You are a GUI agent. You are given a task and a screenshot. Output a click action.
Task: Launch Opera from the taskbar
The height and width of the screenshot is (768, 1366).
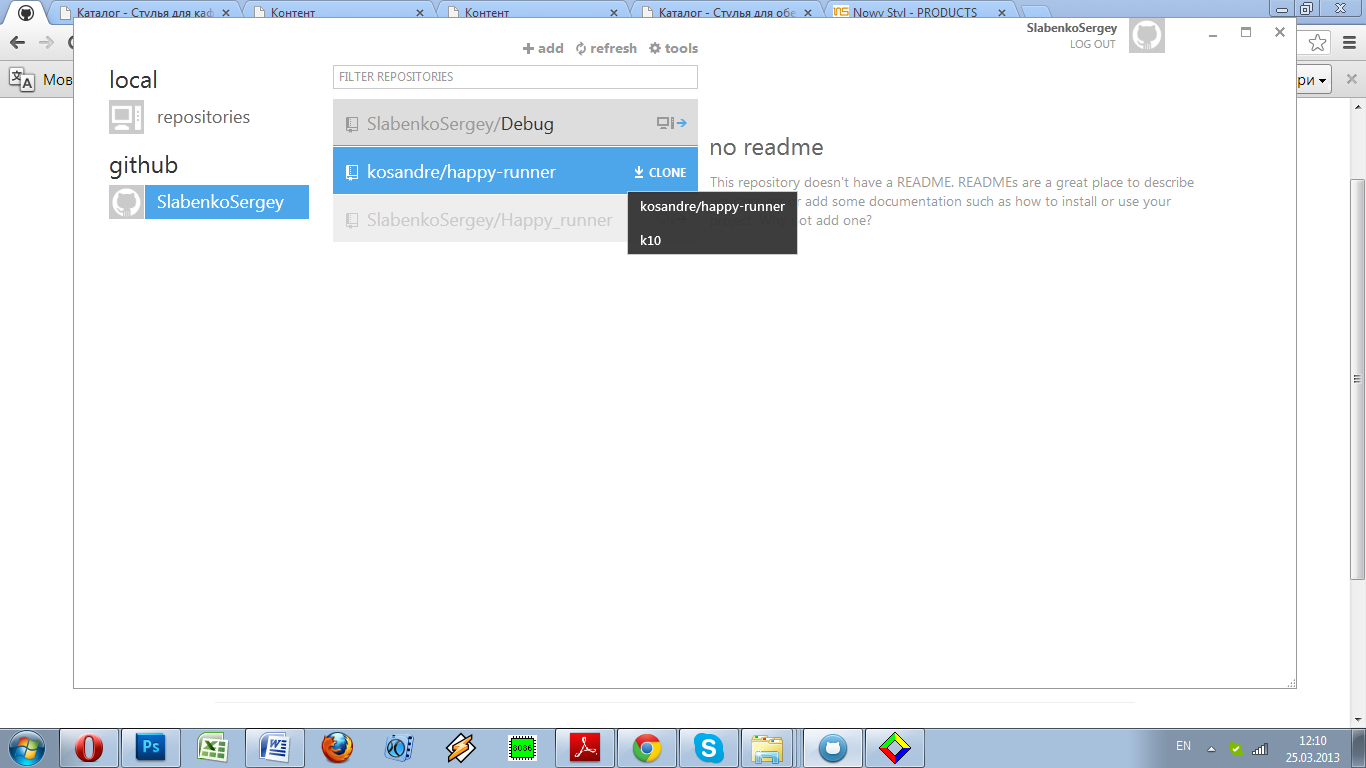[89, 748]
